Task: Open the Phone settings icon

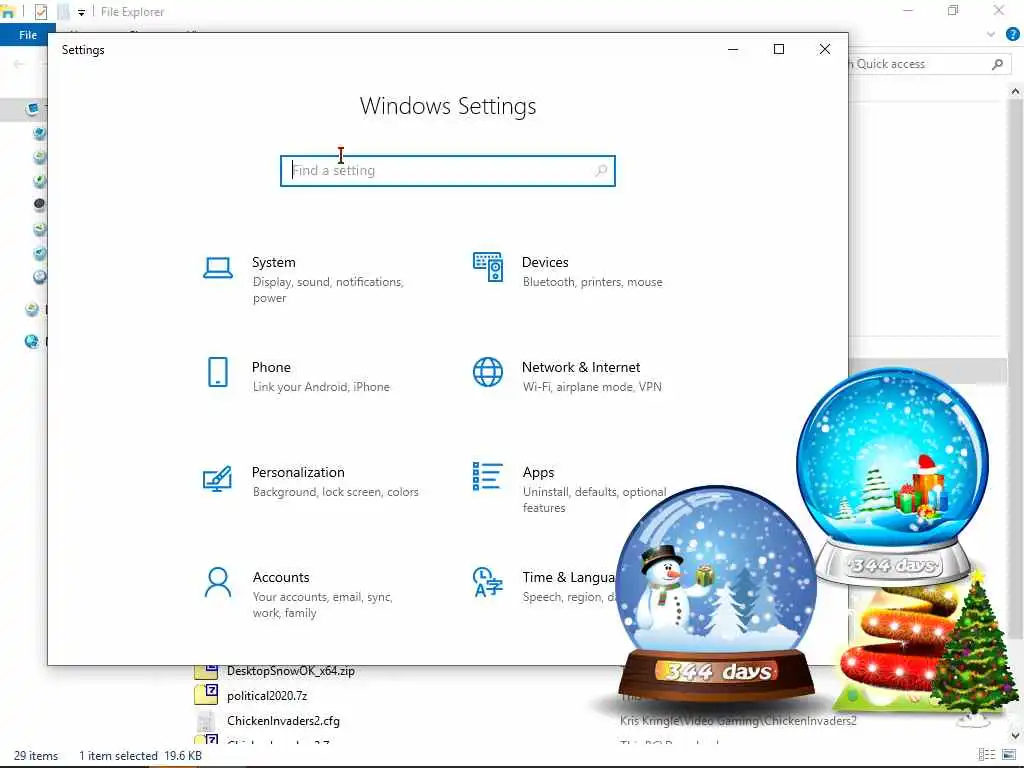Action: [x=217, y=372]
